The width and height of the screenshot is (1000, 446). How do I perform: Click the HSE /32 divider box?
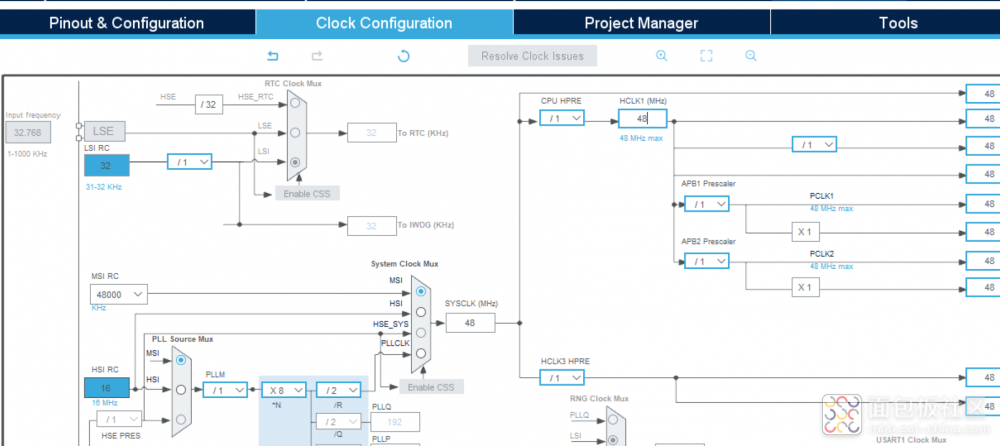click(209, 105)
